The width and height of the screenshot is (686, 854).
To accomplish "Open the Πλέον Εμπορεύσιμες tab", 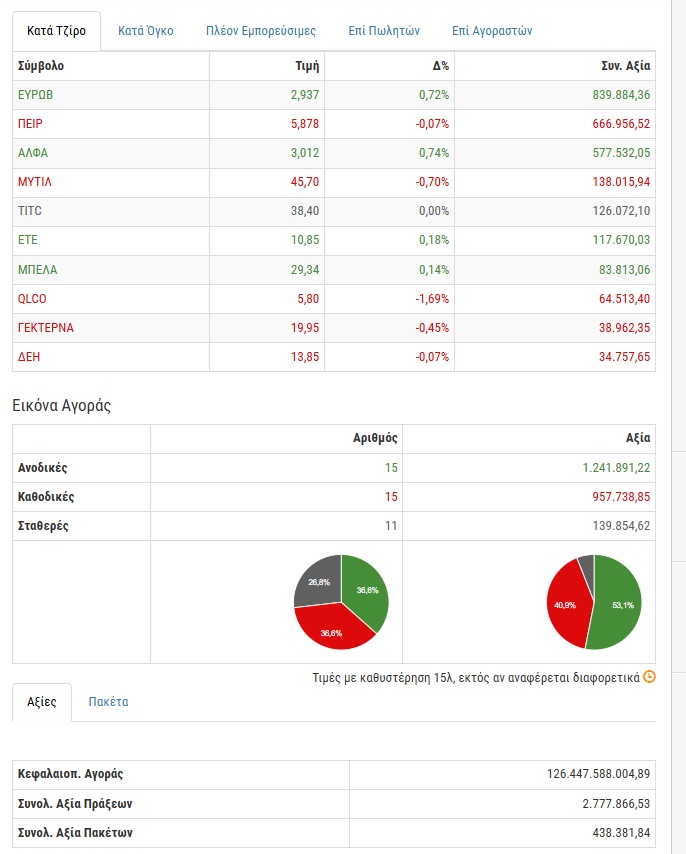I will pyautogui.click(x=261, y=31).
